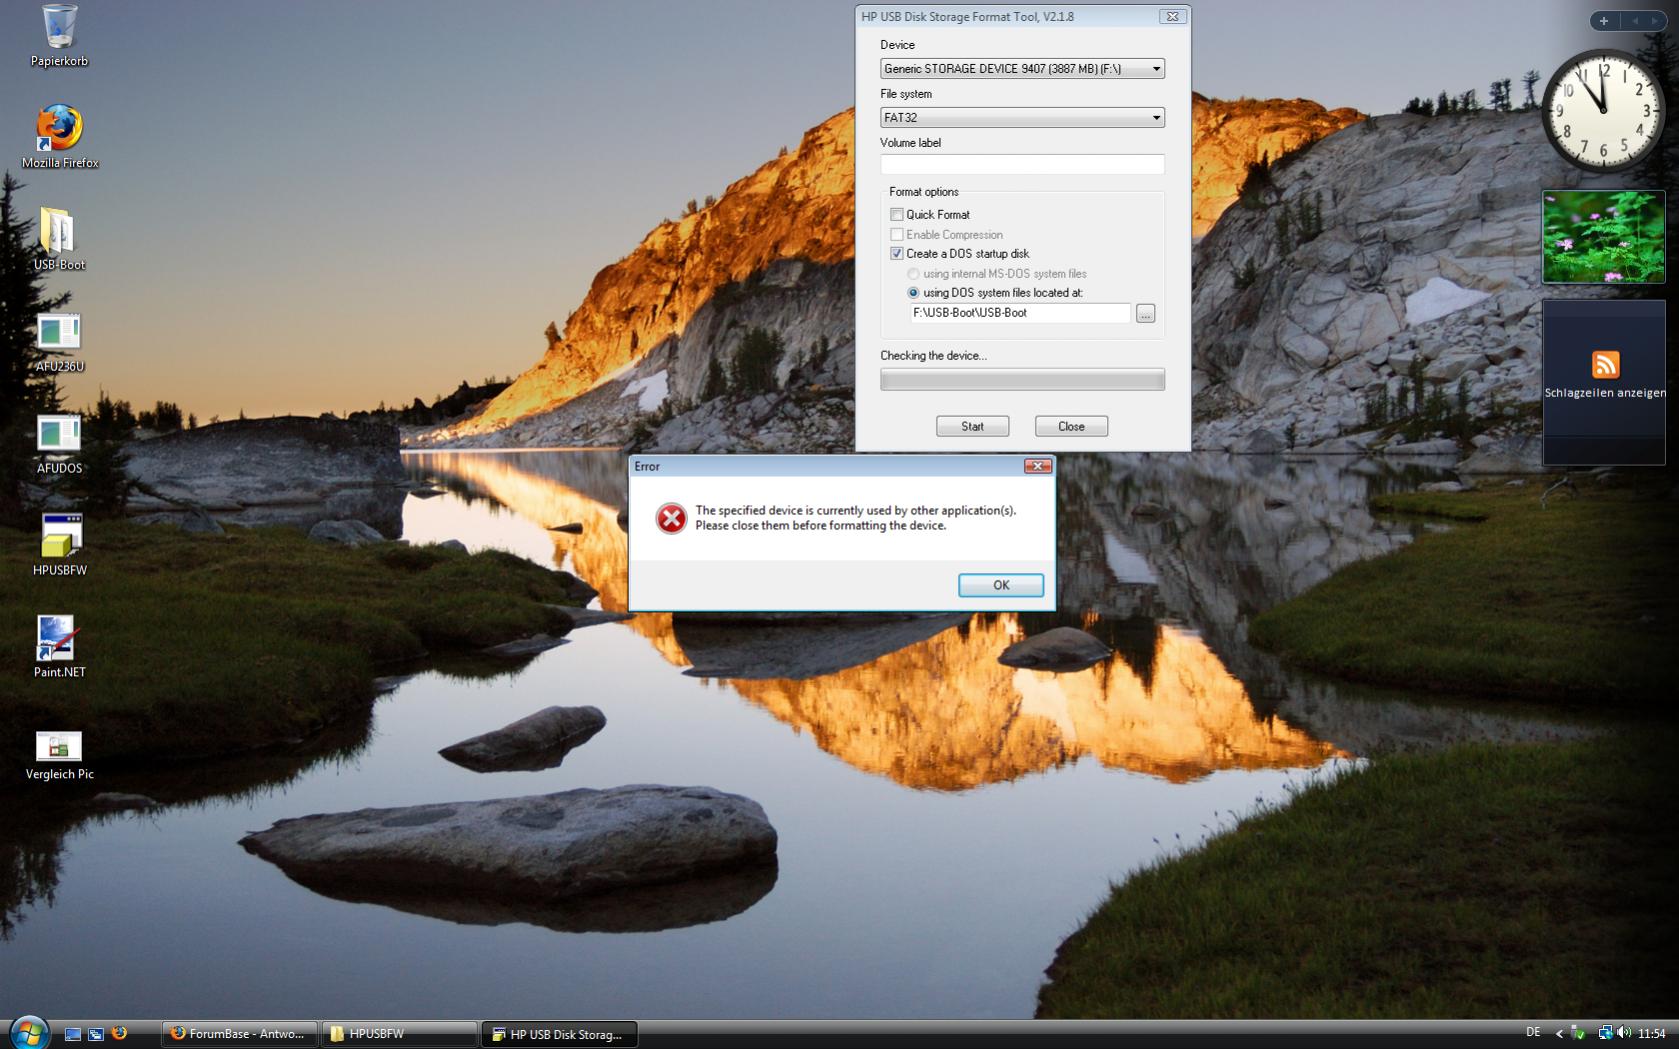This screenshot has width=1679, height=1049.
Task: Click the Switch between windows quick launch icon
Action: 95,1034
